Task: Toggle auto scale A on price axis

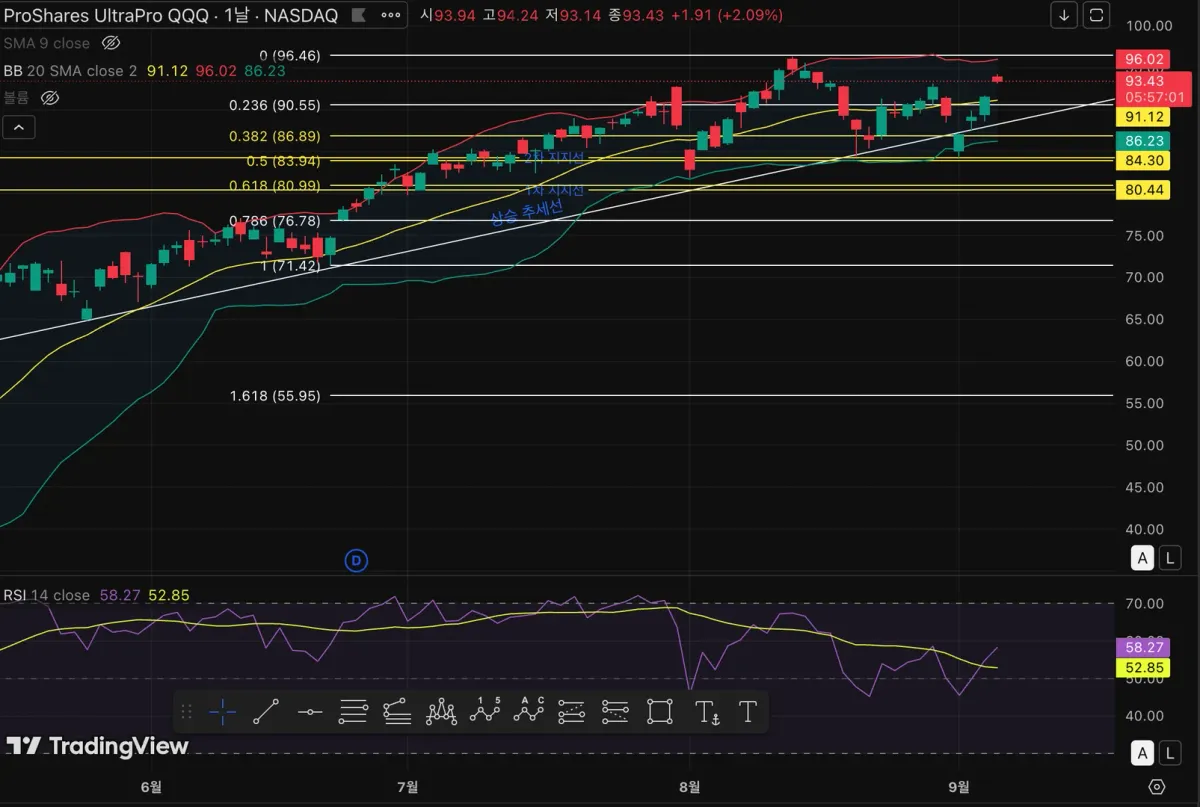Action: (x=1143, y=558)
